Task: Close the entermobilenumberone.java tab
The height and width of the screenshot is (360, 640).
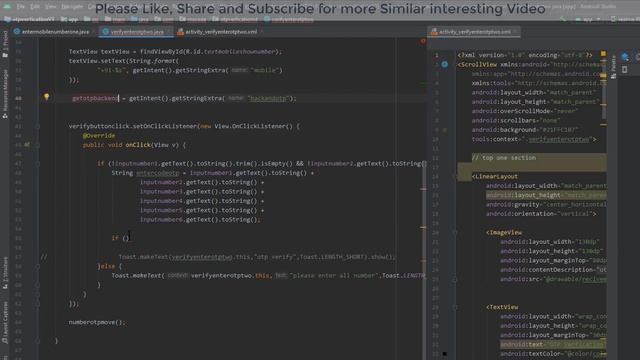Action: (x=93, y=31)
